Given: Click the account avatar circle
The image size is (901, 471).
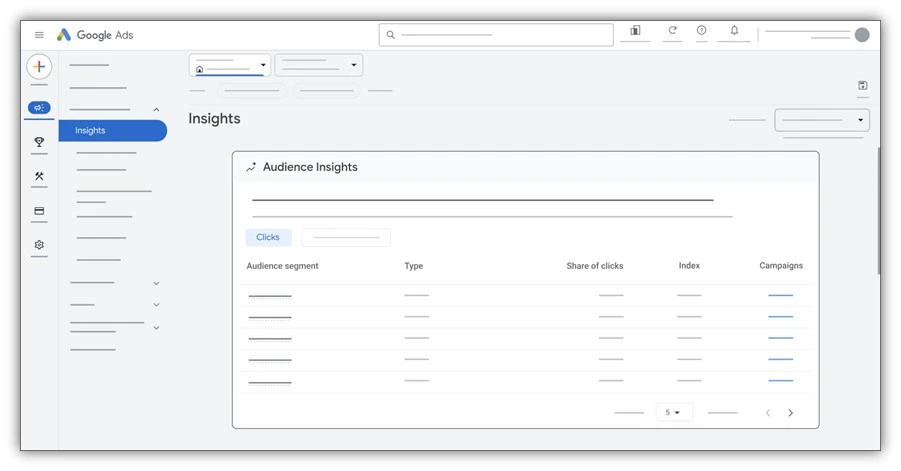Looking at the screenshot, I should (862, 35).
